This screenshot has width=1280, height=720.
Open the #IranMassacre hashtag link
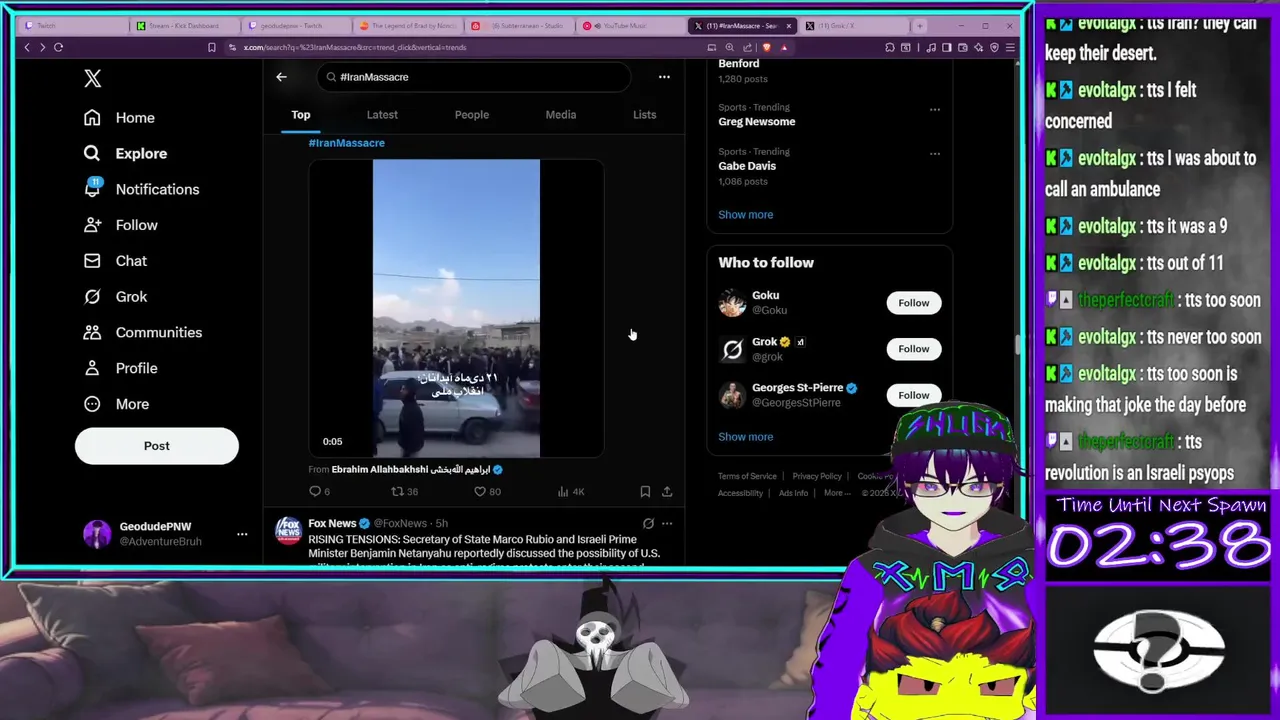click(x=346, y=143)
